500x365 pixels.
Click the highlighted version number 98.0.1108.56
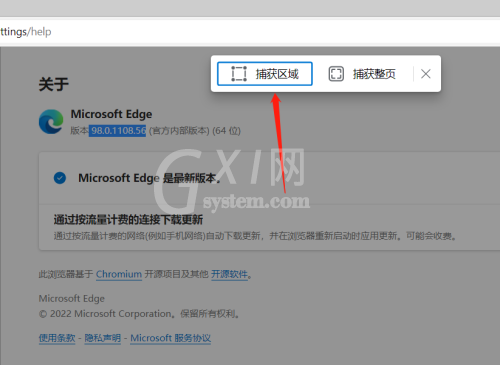pos(117,131)
